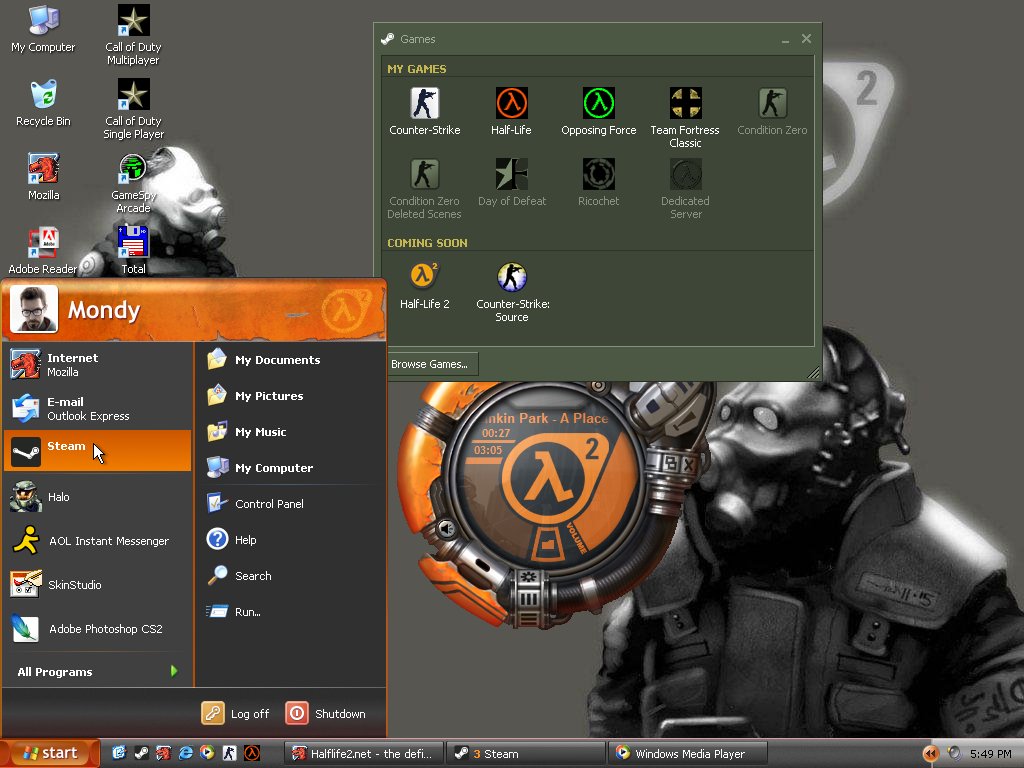Open Adobe Reader desktop shortcut
Image resolution: width=1024 pixels, height=768 pixels.
43,250
